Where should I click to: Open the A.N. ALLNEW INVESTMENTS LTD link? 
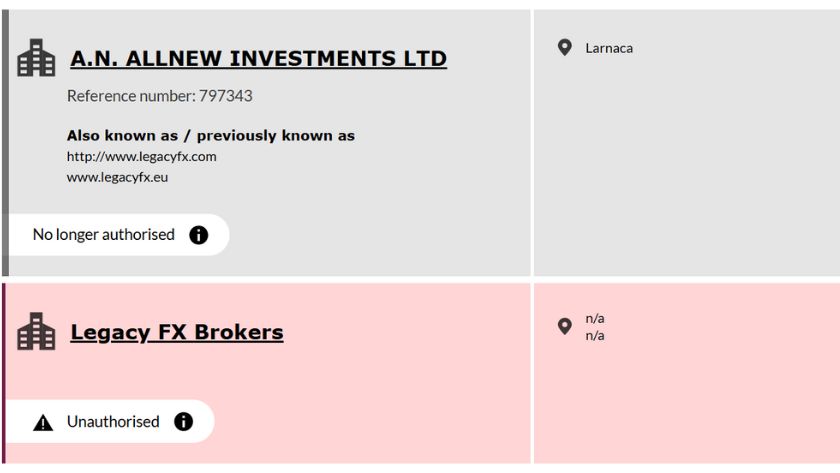[258, 59]
